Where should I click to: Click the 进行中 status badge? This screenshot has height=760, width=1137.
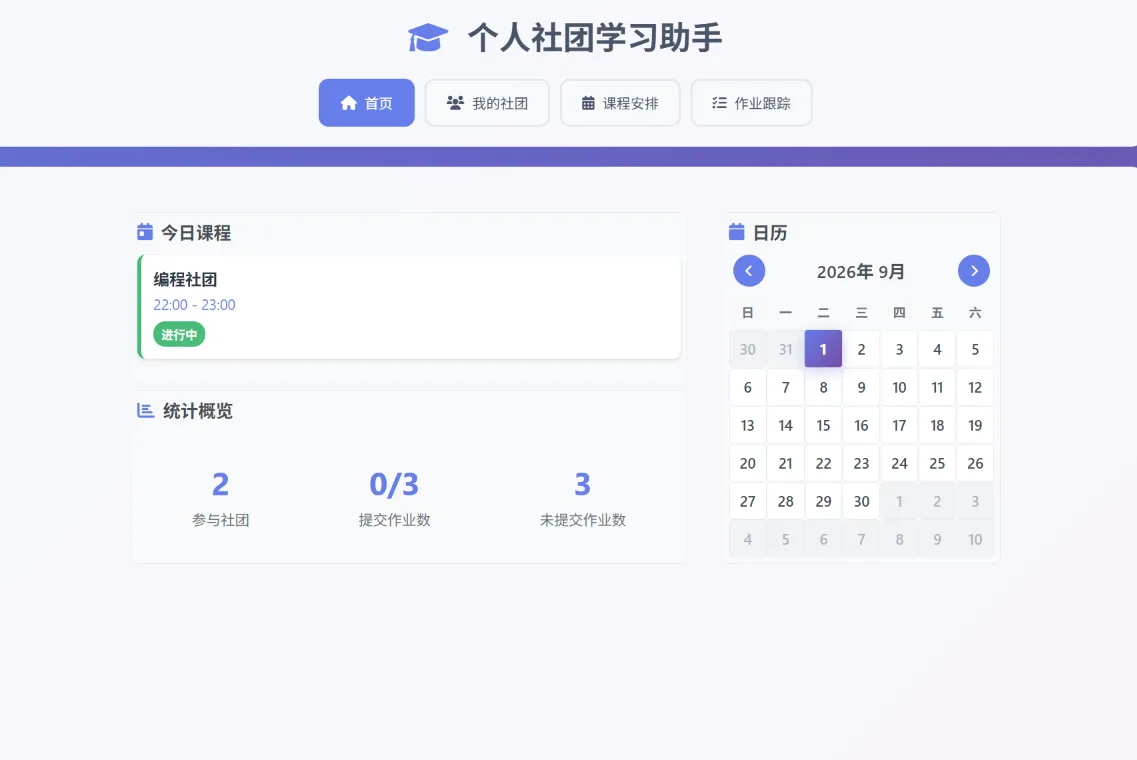click(x=179, y=334)
